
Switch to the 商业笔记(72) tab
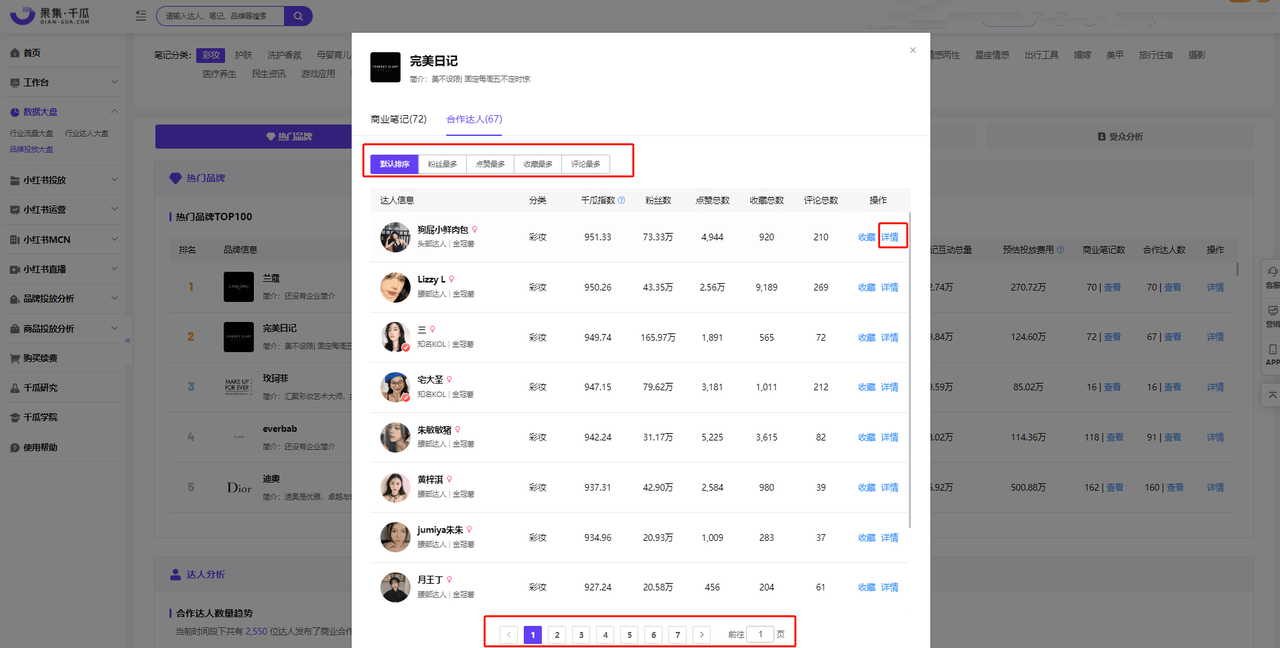tap(398, 119)
